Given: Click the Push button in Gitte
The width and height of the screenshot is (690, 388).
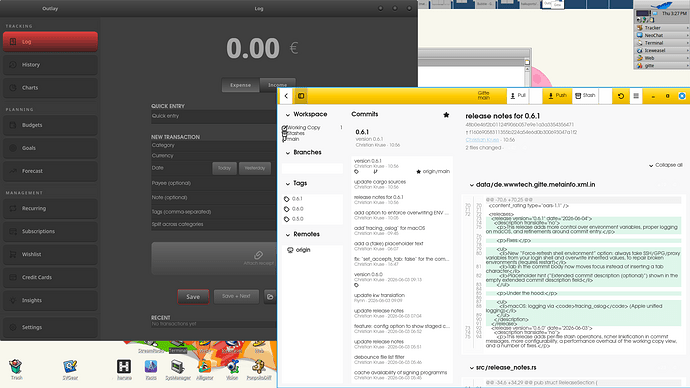Looking at the screenshot, I should point(557,95).
